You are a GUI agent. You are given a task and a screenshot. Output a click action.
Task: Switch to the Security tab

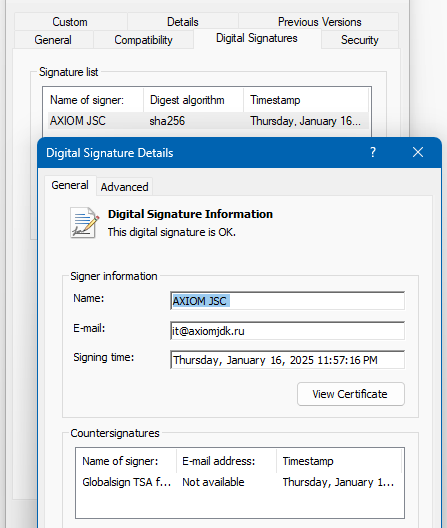360,40
